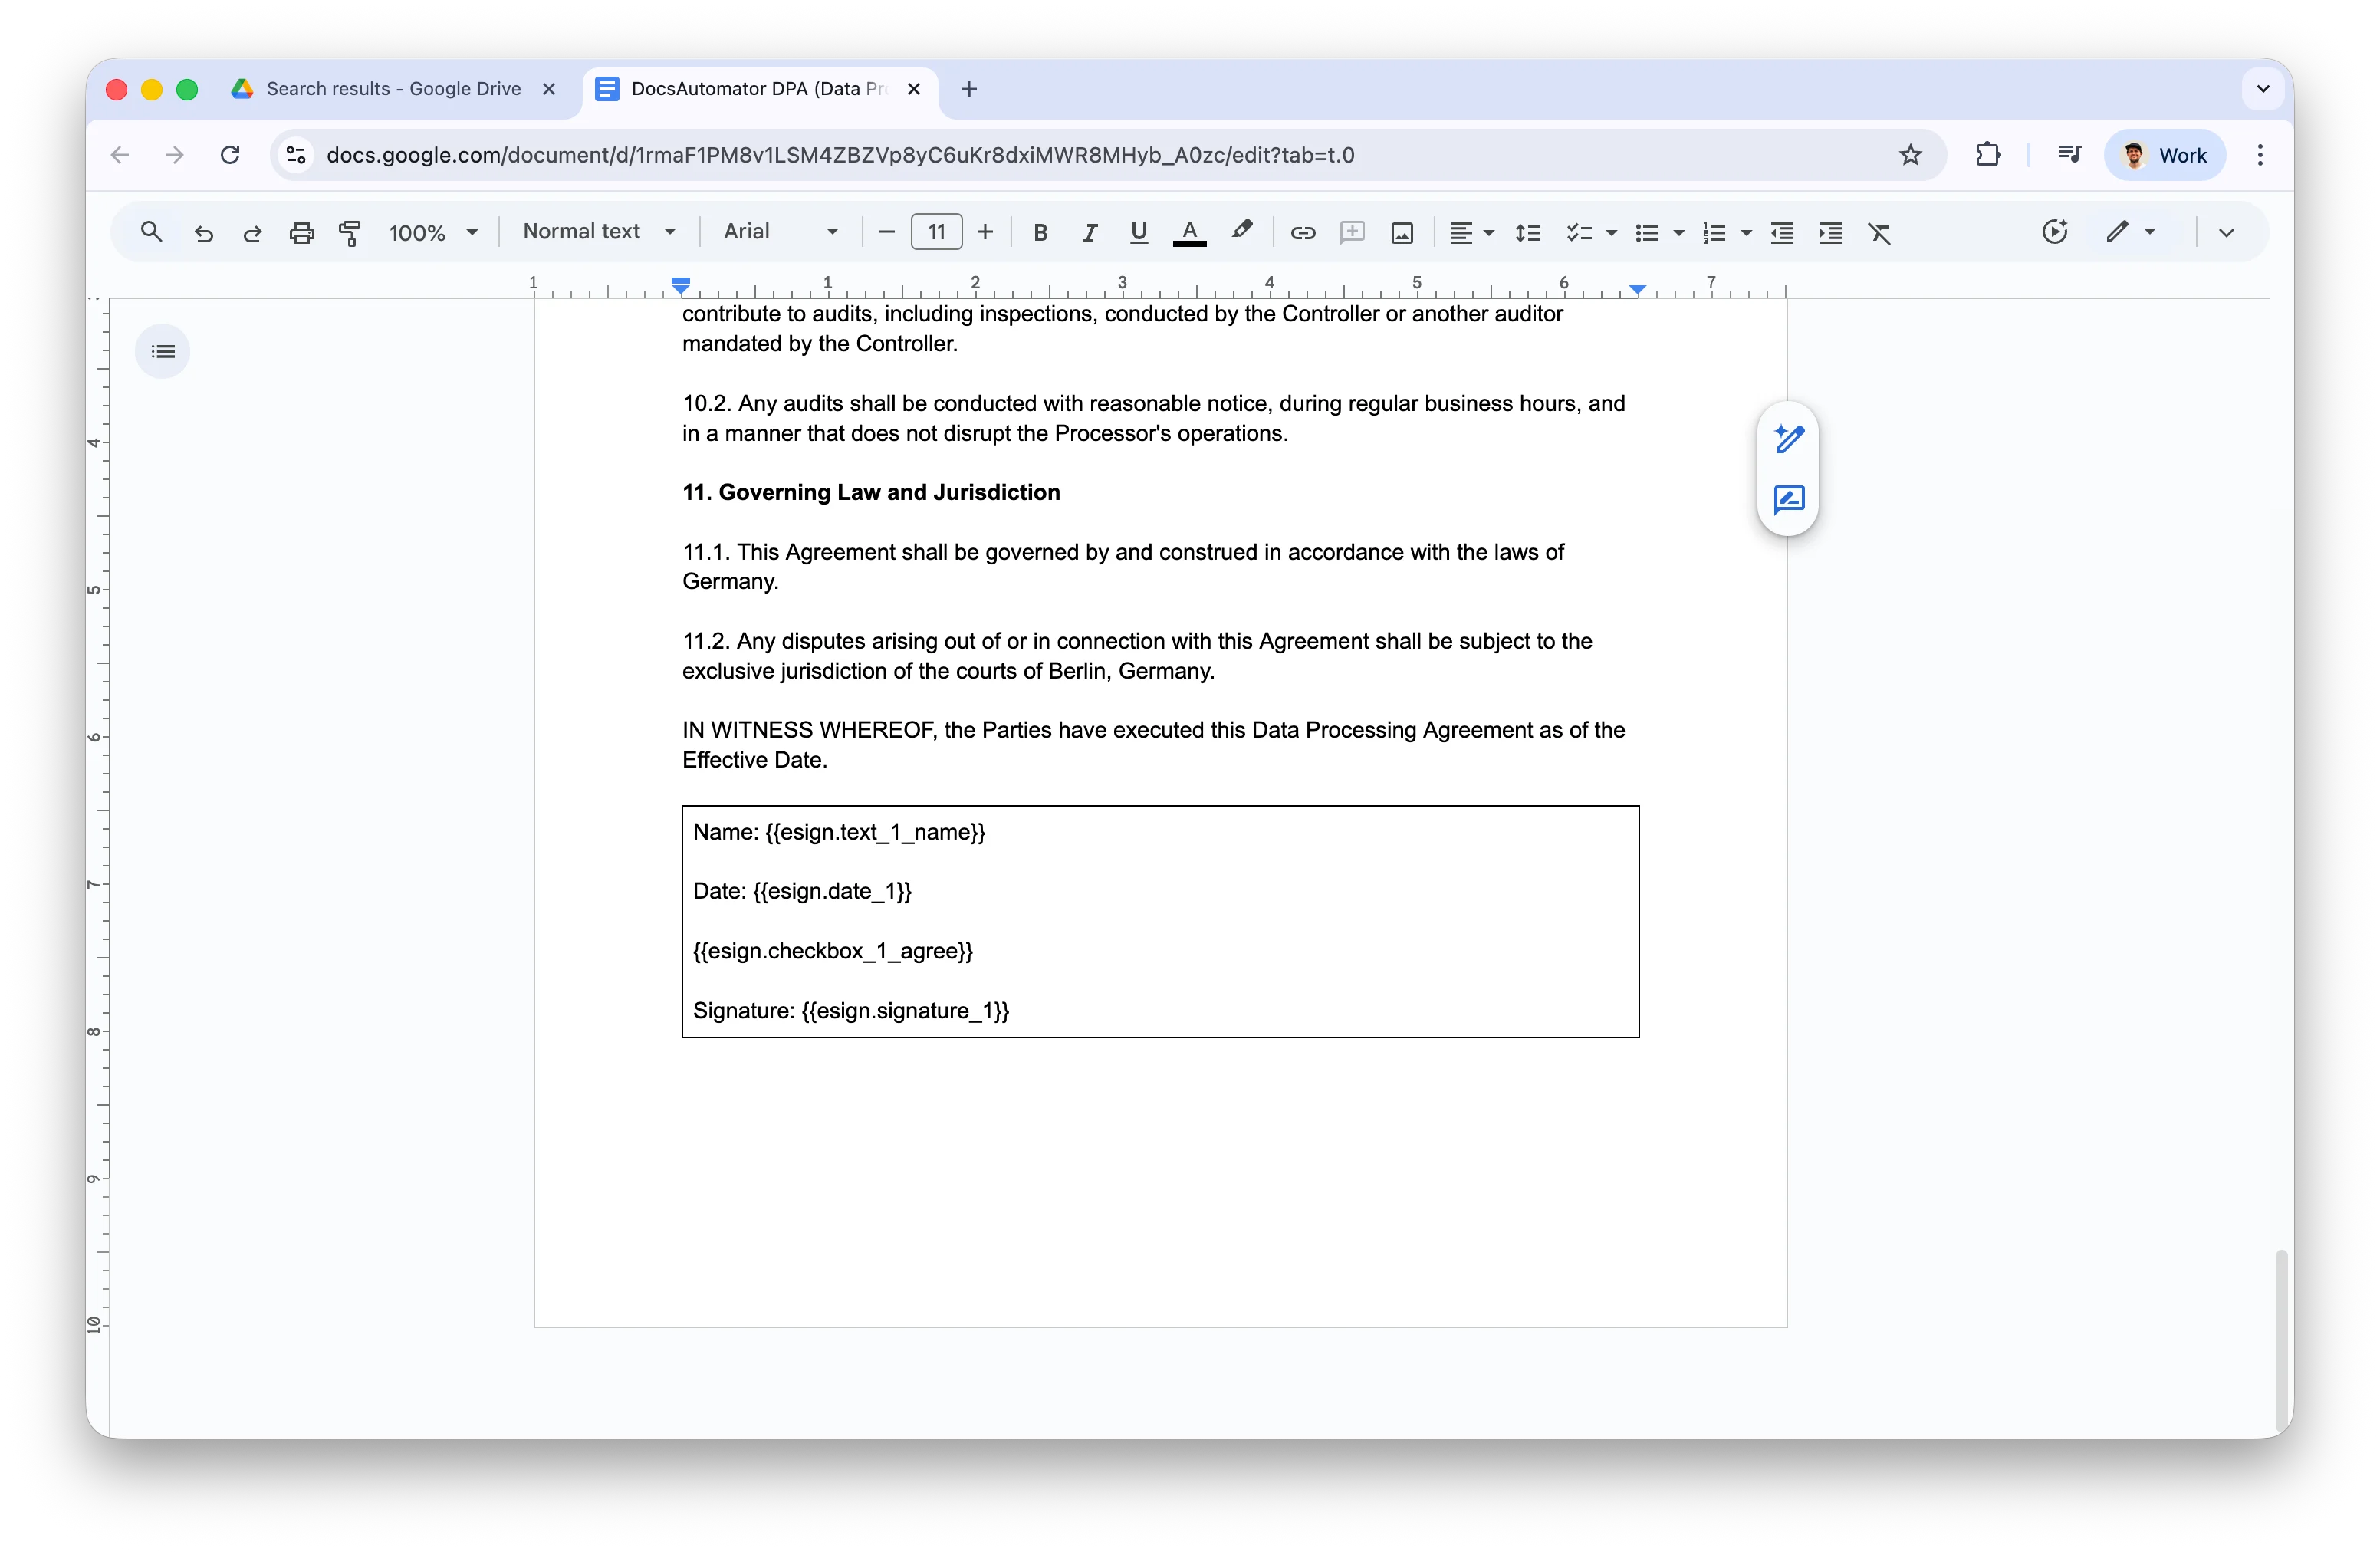Go back to the previous page
The image size is (2380, 1552).
(x=120, y=155)
